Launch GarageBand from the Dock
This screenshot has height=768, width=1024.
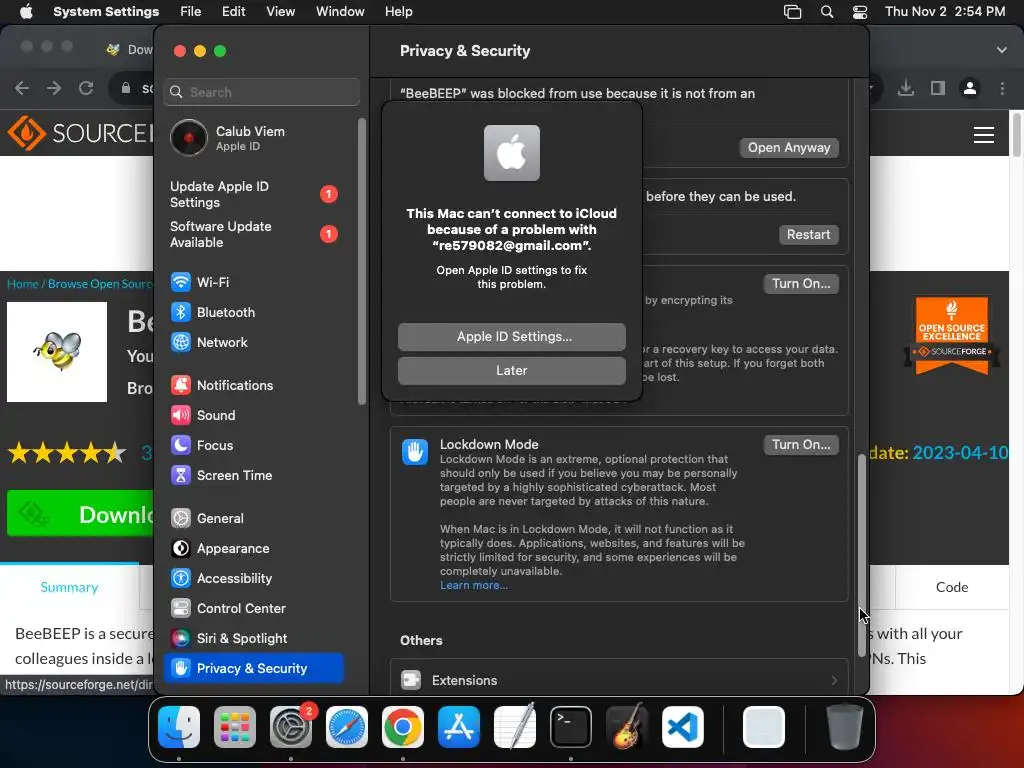[x=627, y=727]
